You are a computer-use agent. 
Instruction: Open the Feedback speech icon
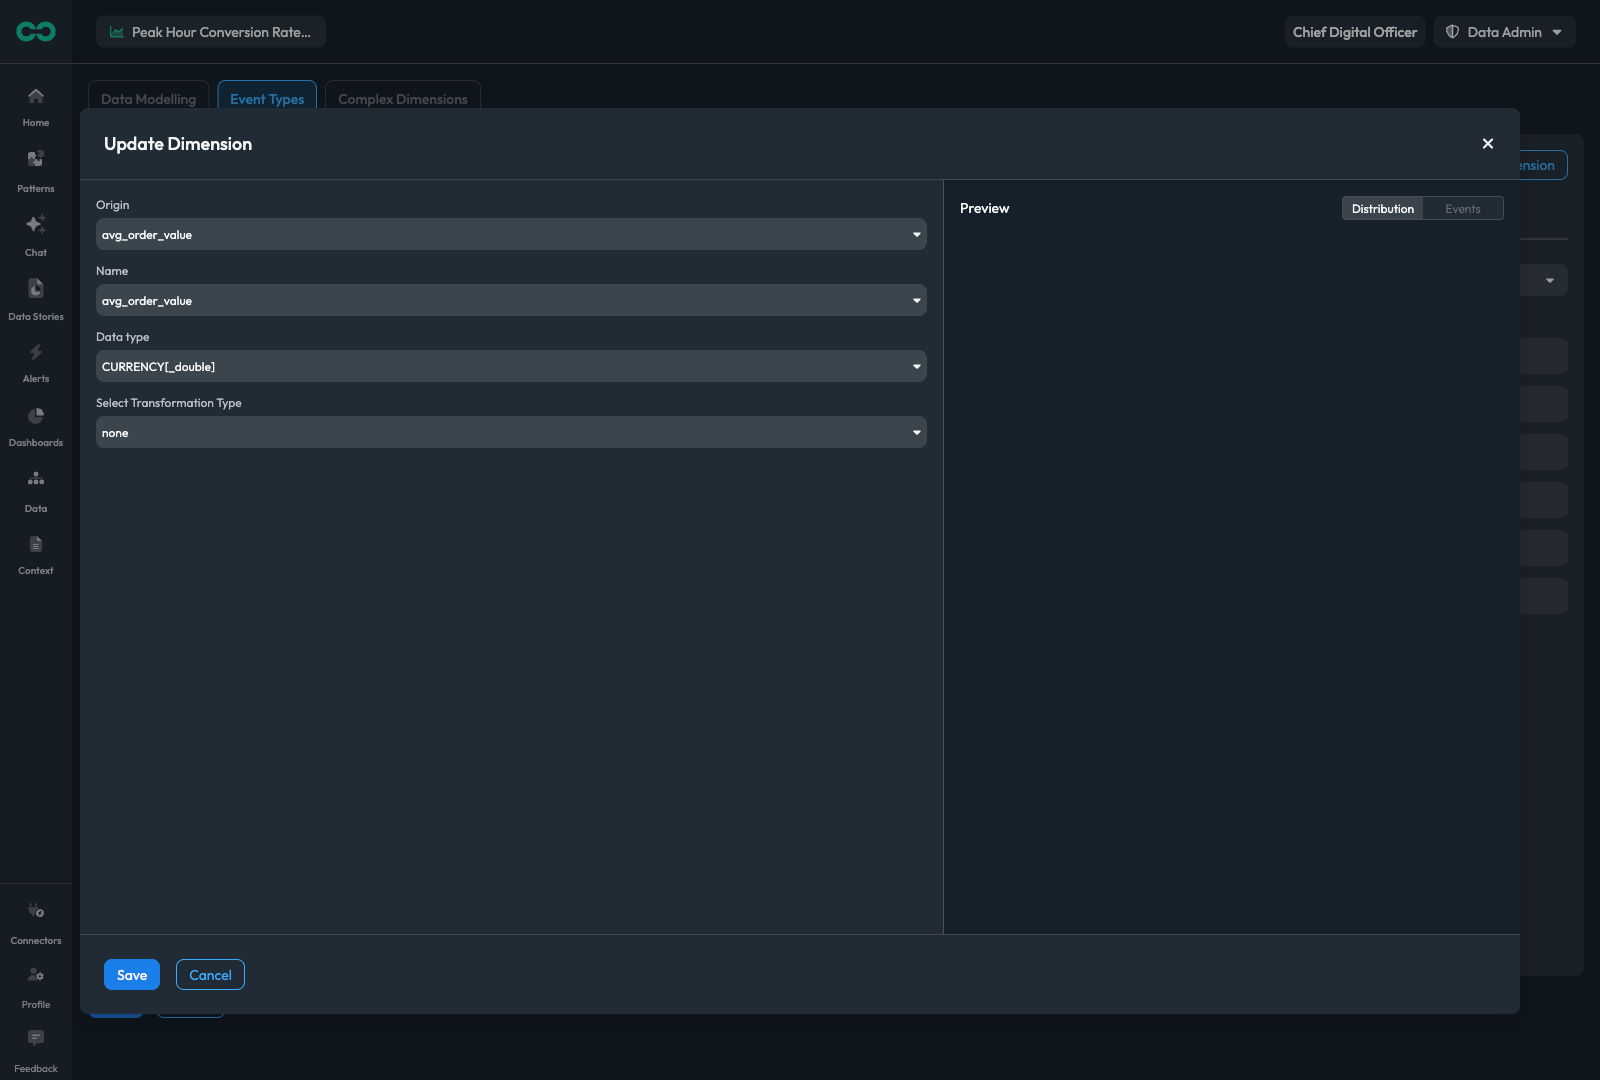pyautogui.click(x=36, y=1038)
